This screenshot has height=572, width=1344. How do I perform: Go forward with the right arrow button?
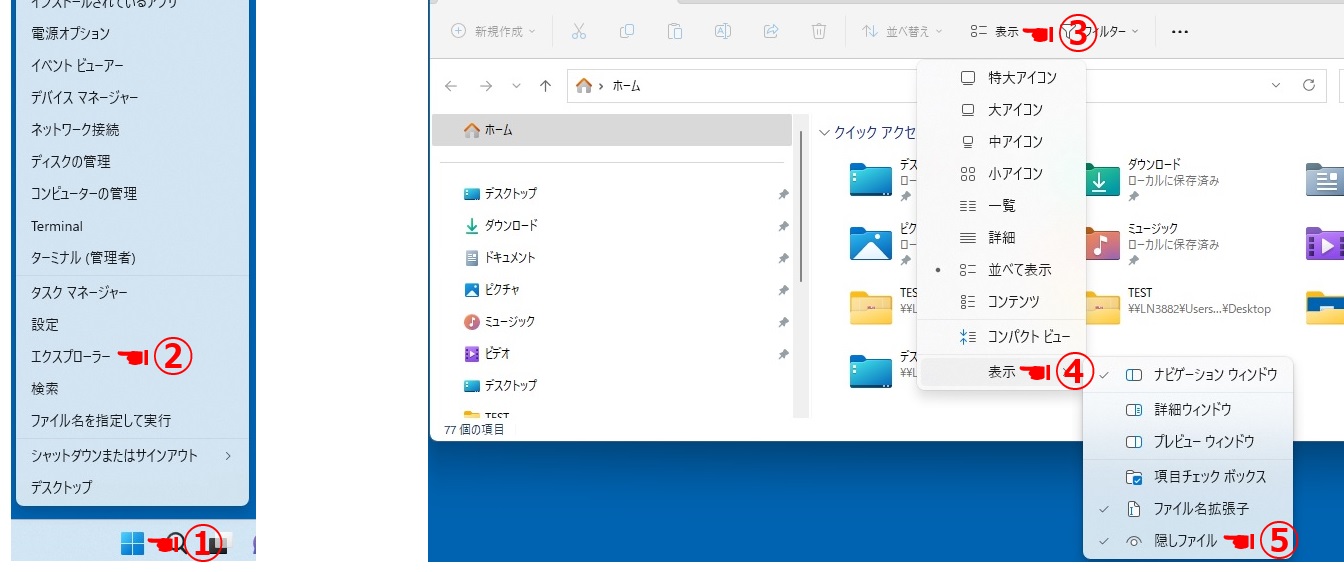click(x=486, y=86)
